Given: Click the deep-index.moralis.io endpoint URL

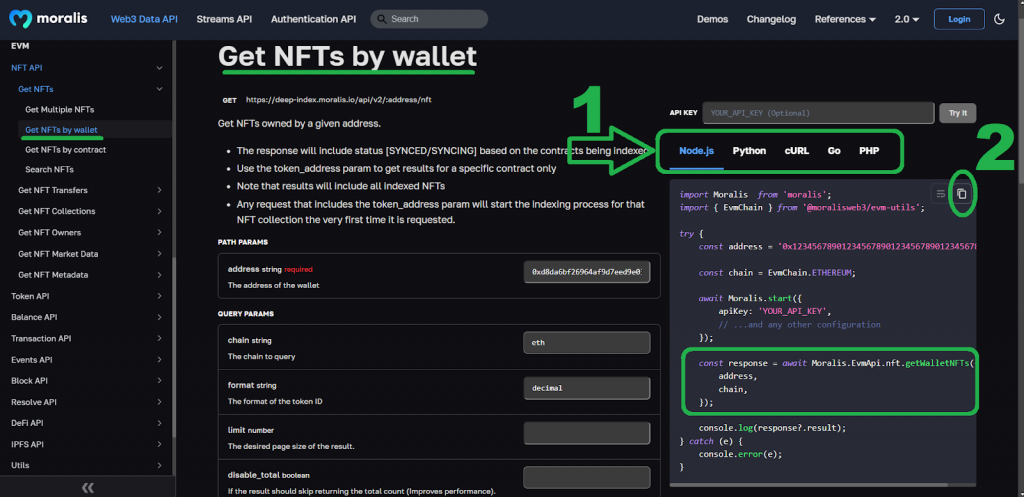Looking at the screenshot, I should tap(338, 100).
